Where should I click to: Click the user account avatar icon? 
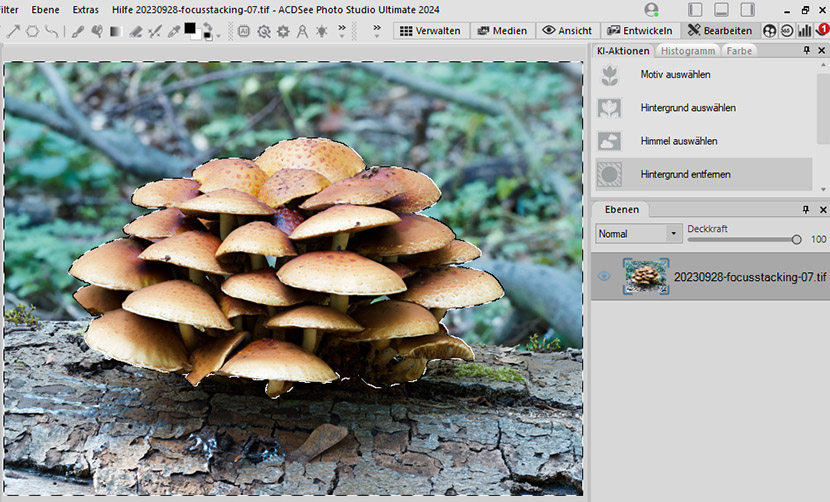click(x=652, y=9)
